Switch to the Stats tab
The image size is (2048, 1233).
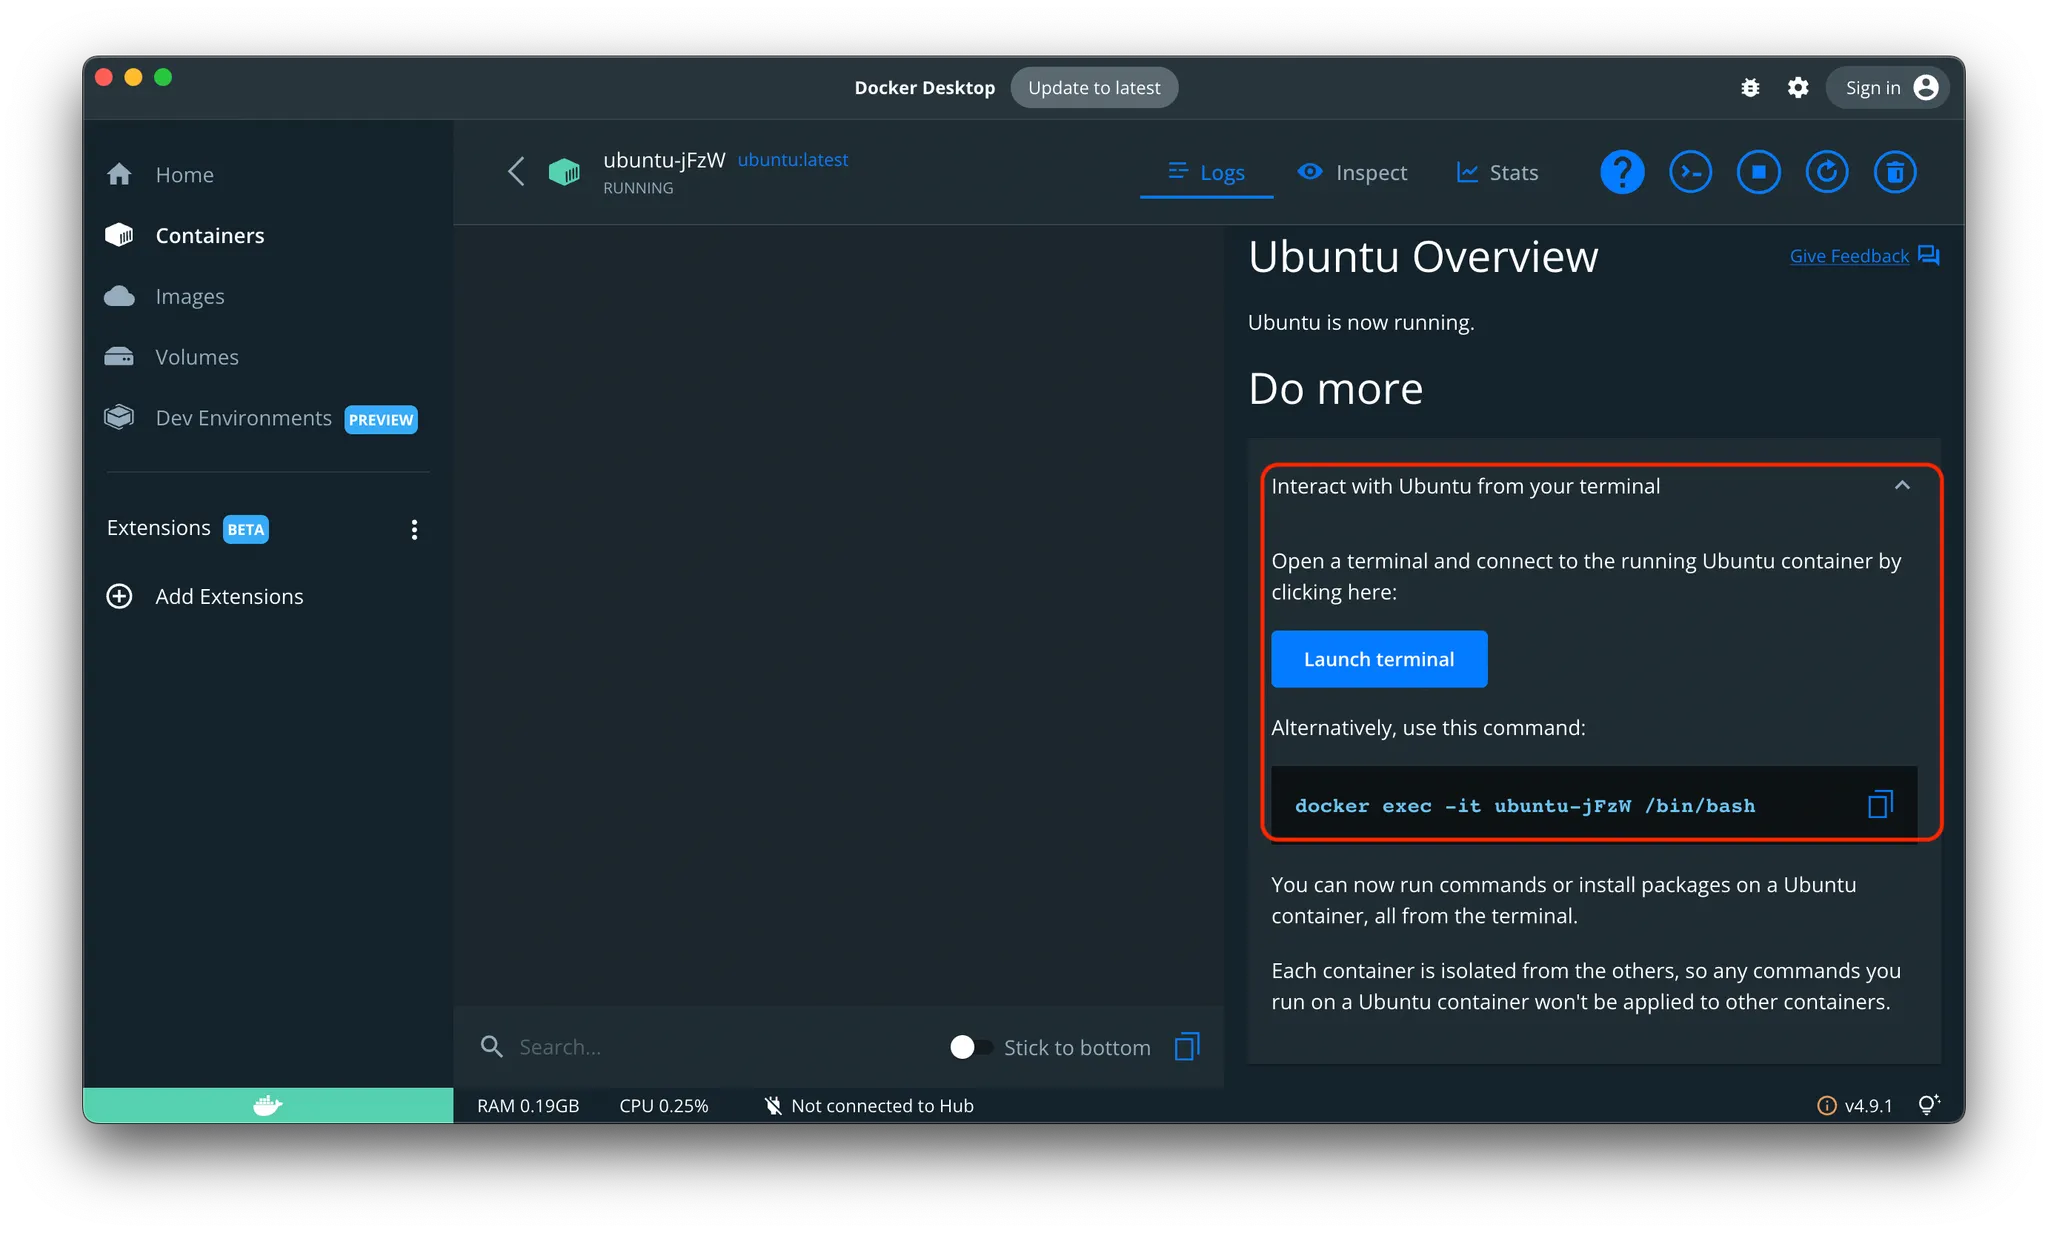click(1497, 173)
